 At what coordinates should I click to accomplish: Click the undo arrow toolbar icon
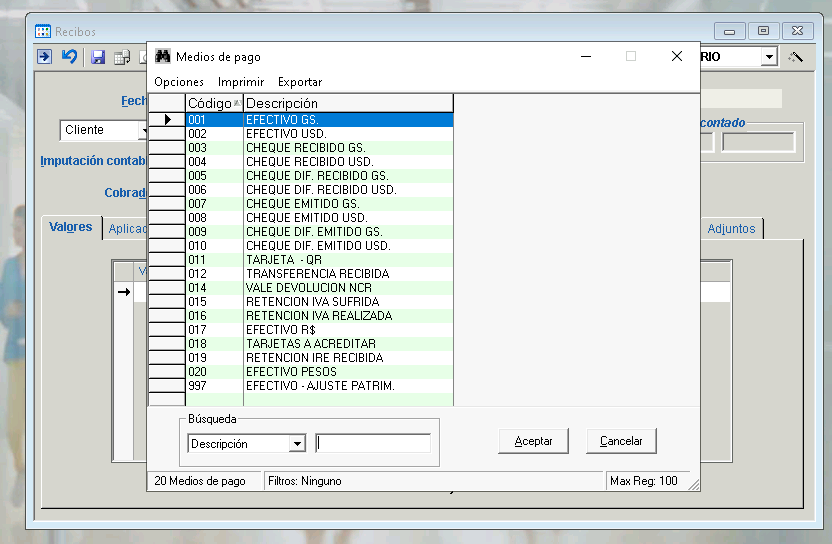click(69, 57)
